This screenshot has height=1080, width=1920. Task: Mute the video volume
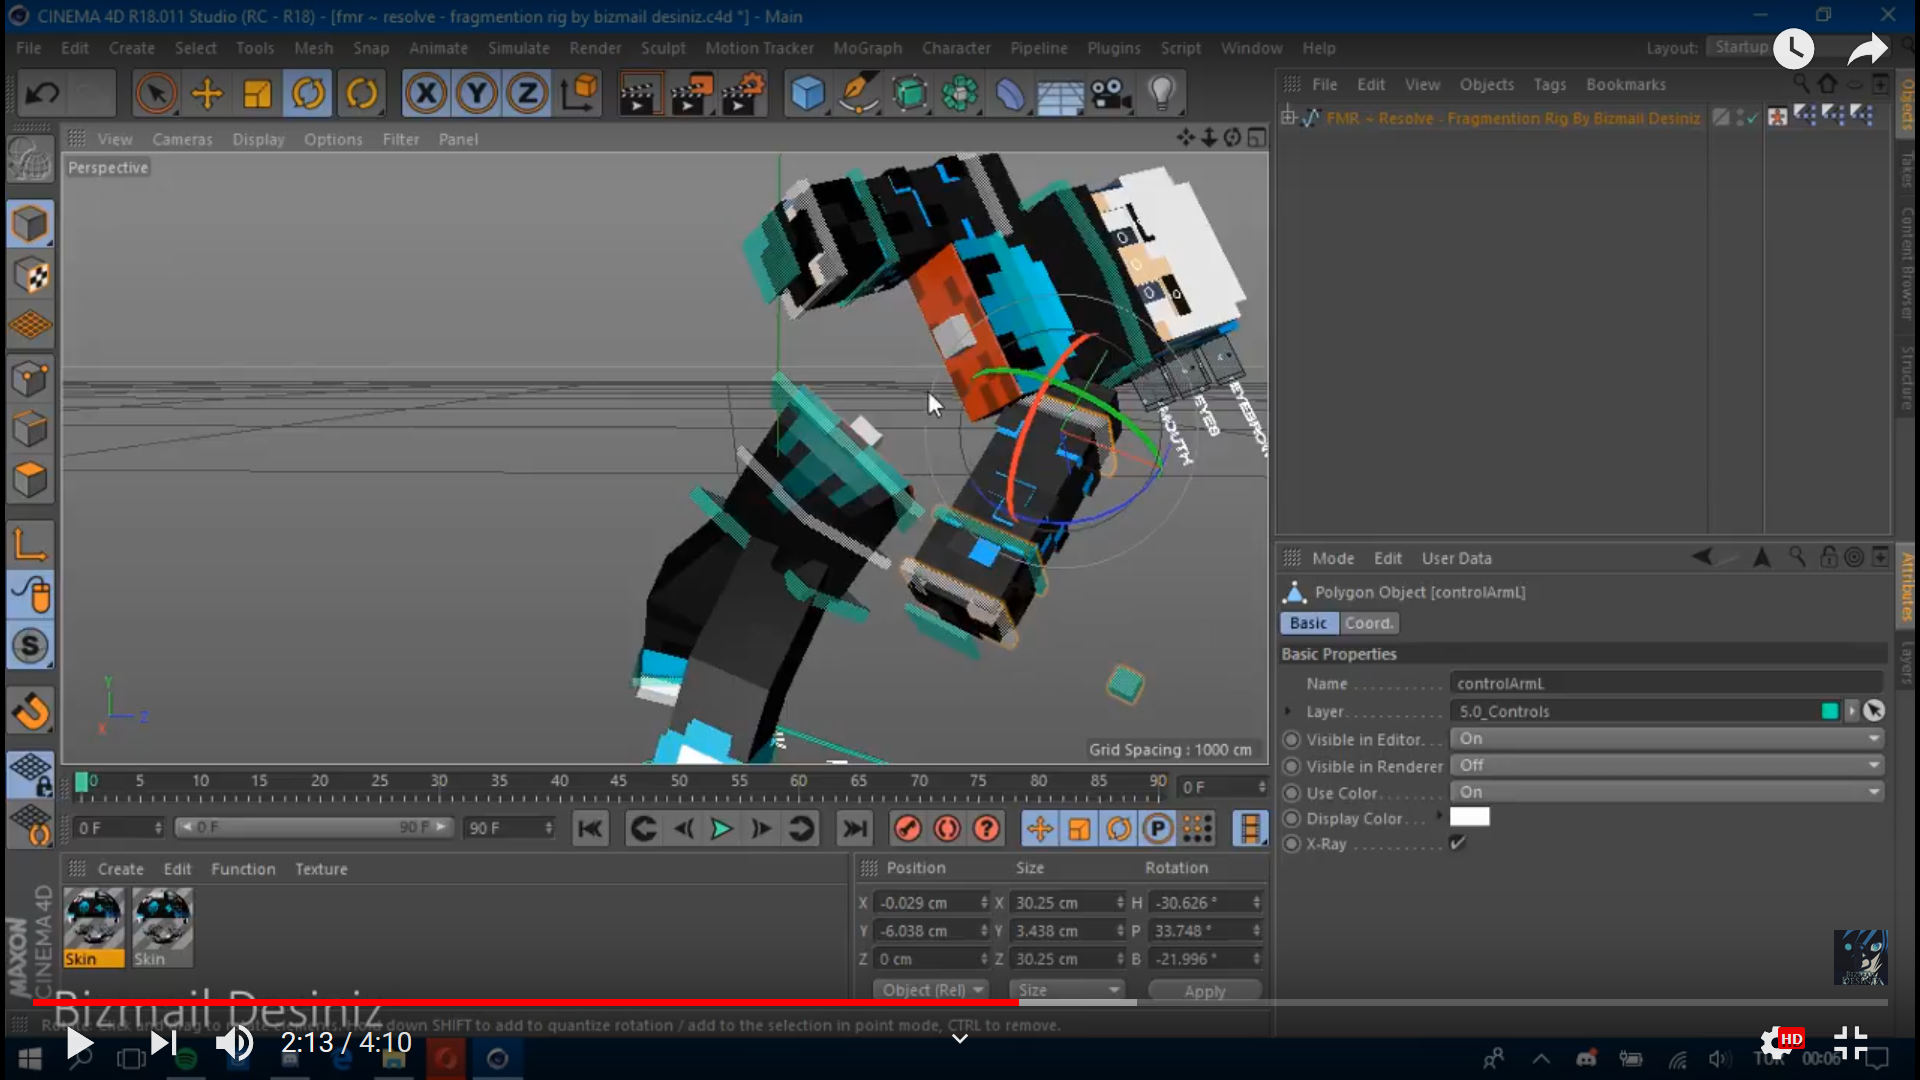click(x=236, y=1044)
